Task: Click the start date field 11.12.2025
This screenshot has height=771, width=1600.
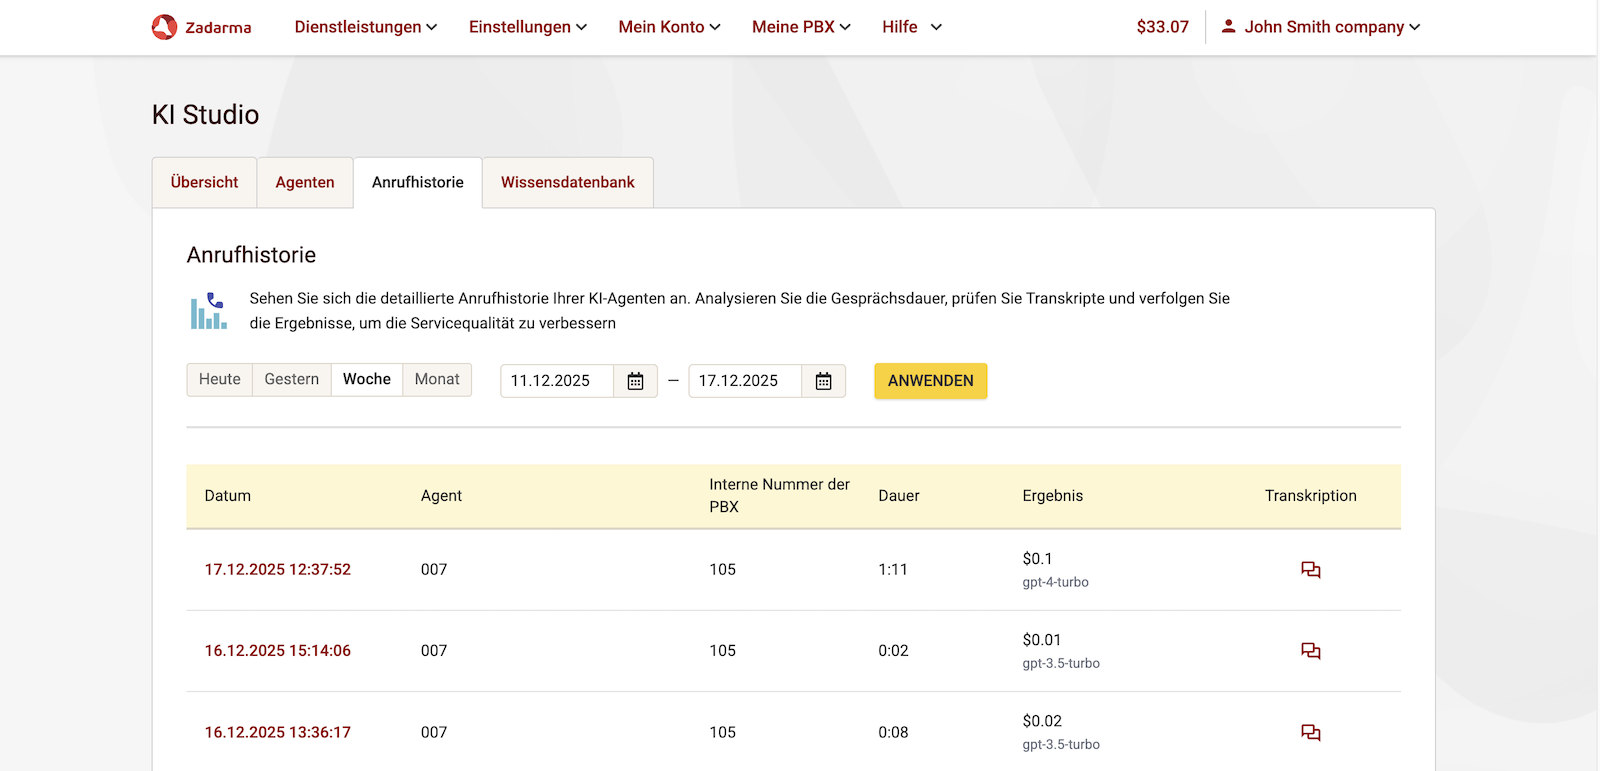Action: tap(556, 381)
